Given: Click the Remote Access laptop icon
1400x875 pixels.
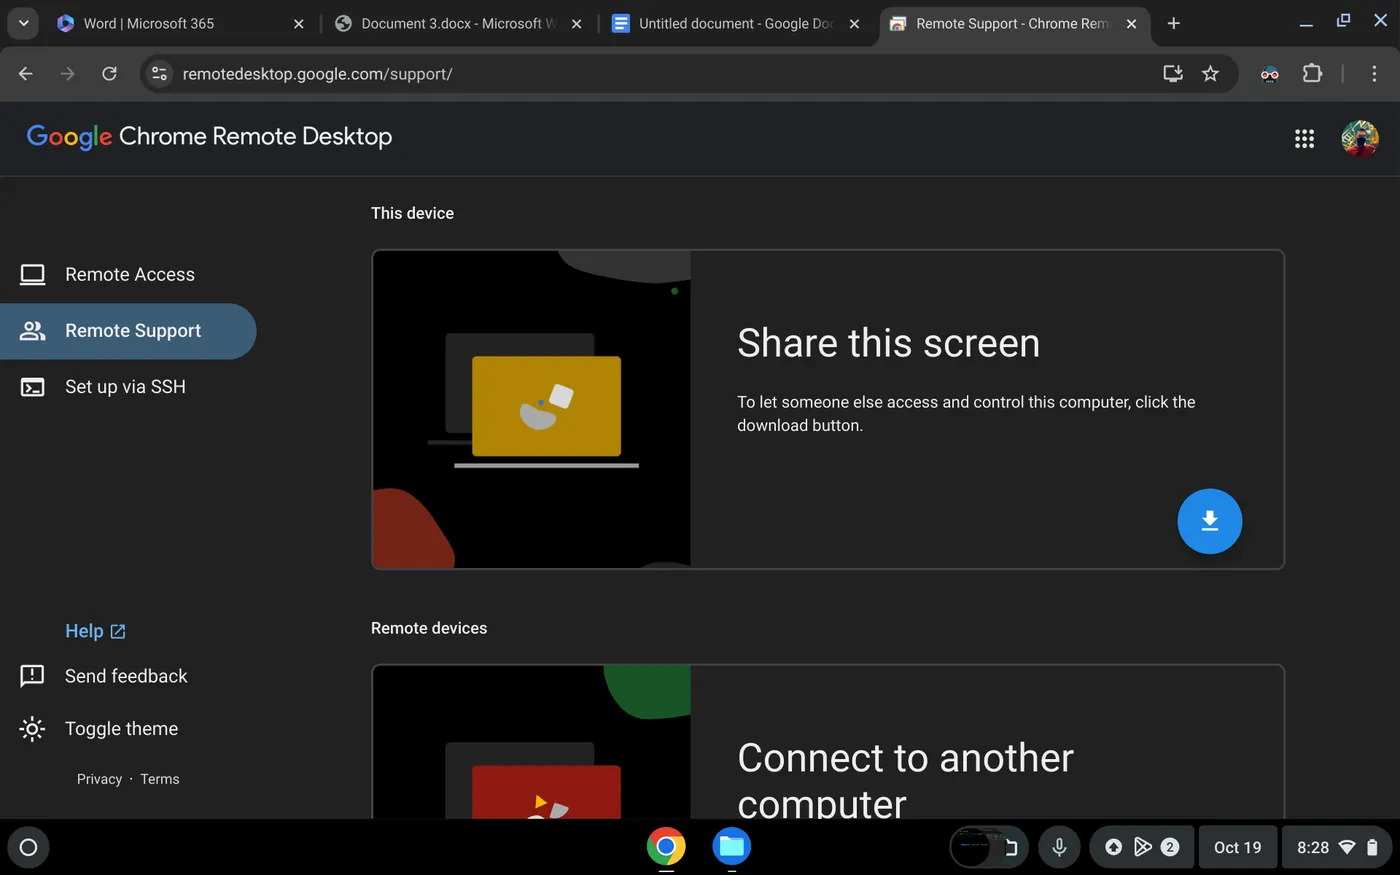Looking at the screenshot, I should [x=33, y=274].
